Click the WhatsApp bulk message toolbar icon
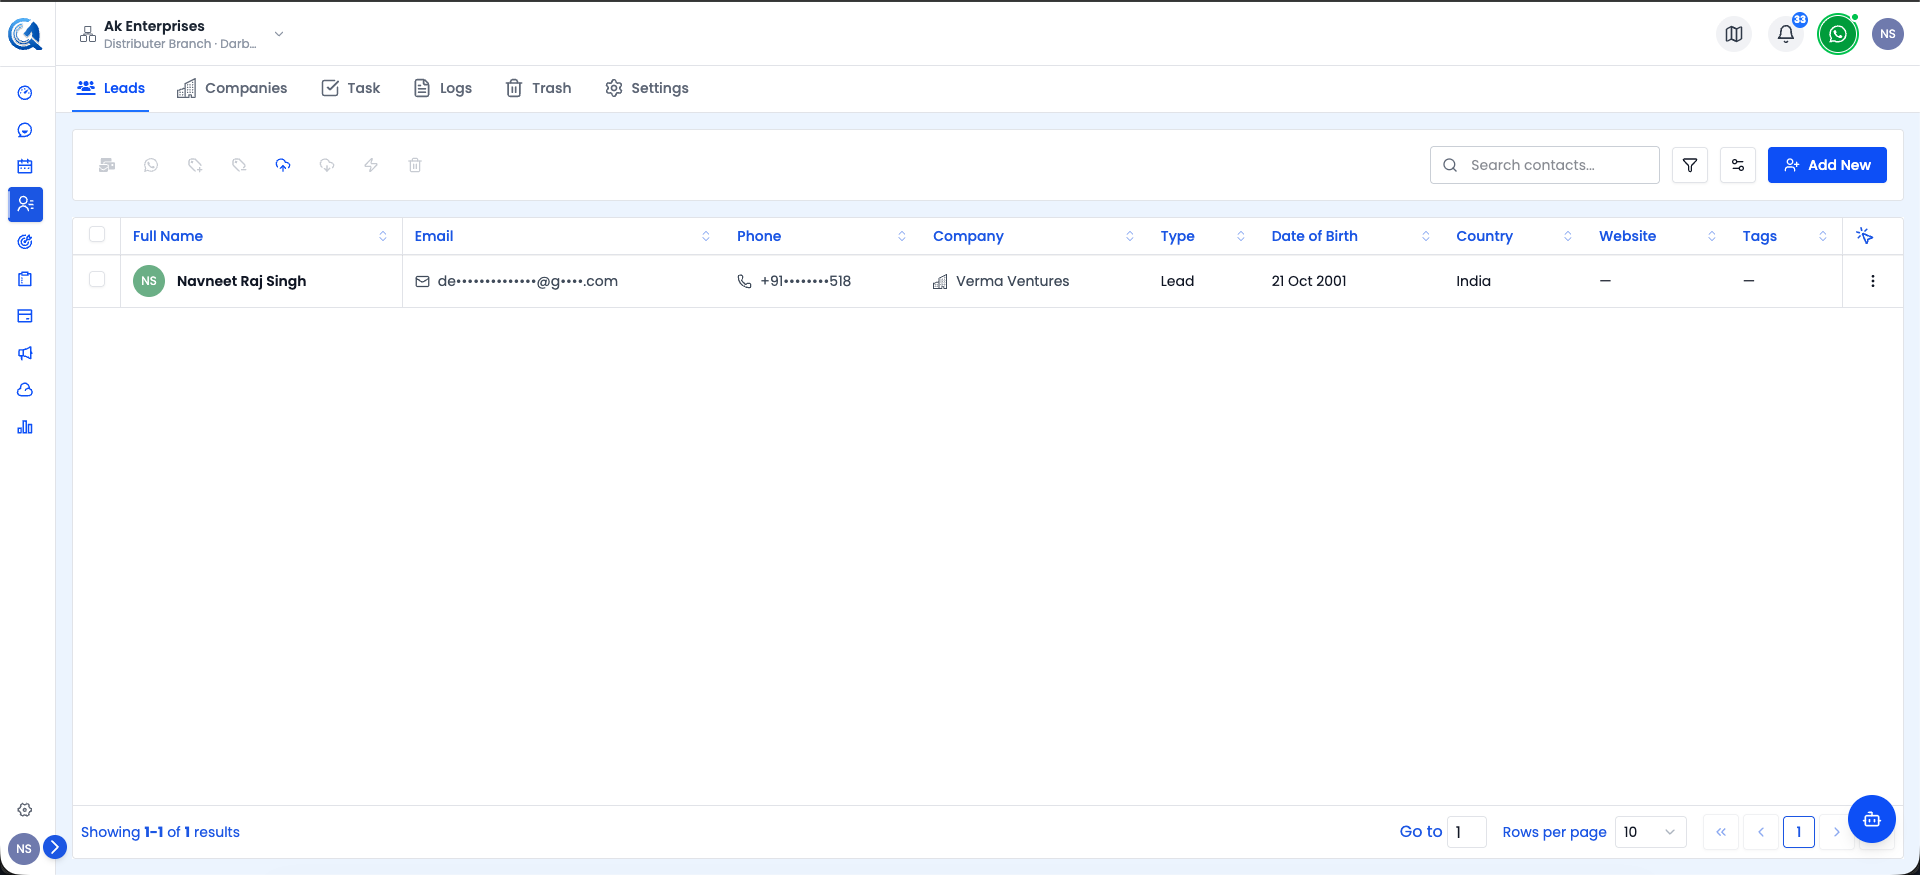Screen dimensions: 1920x875 (x=151, y=165)
